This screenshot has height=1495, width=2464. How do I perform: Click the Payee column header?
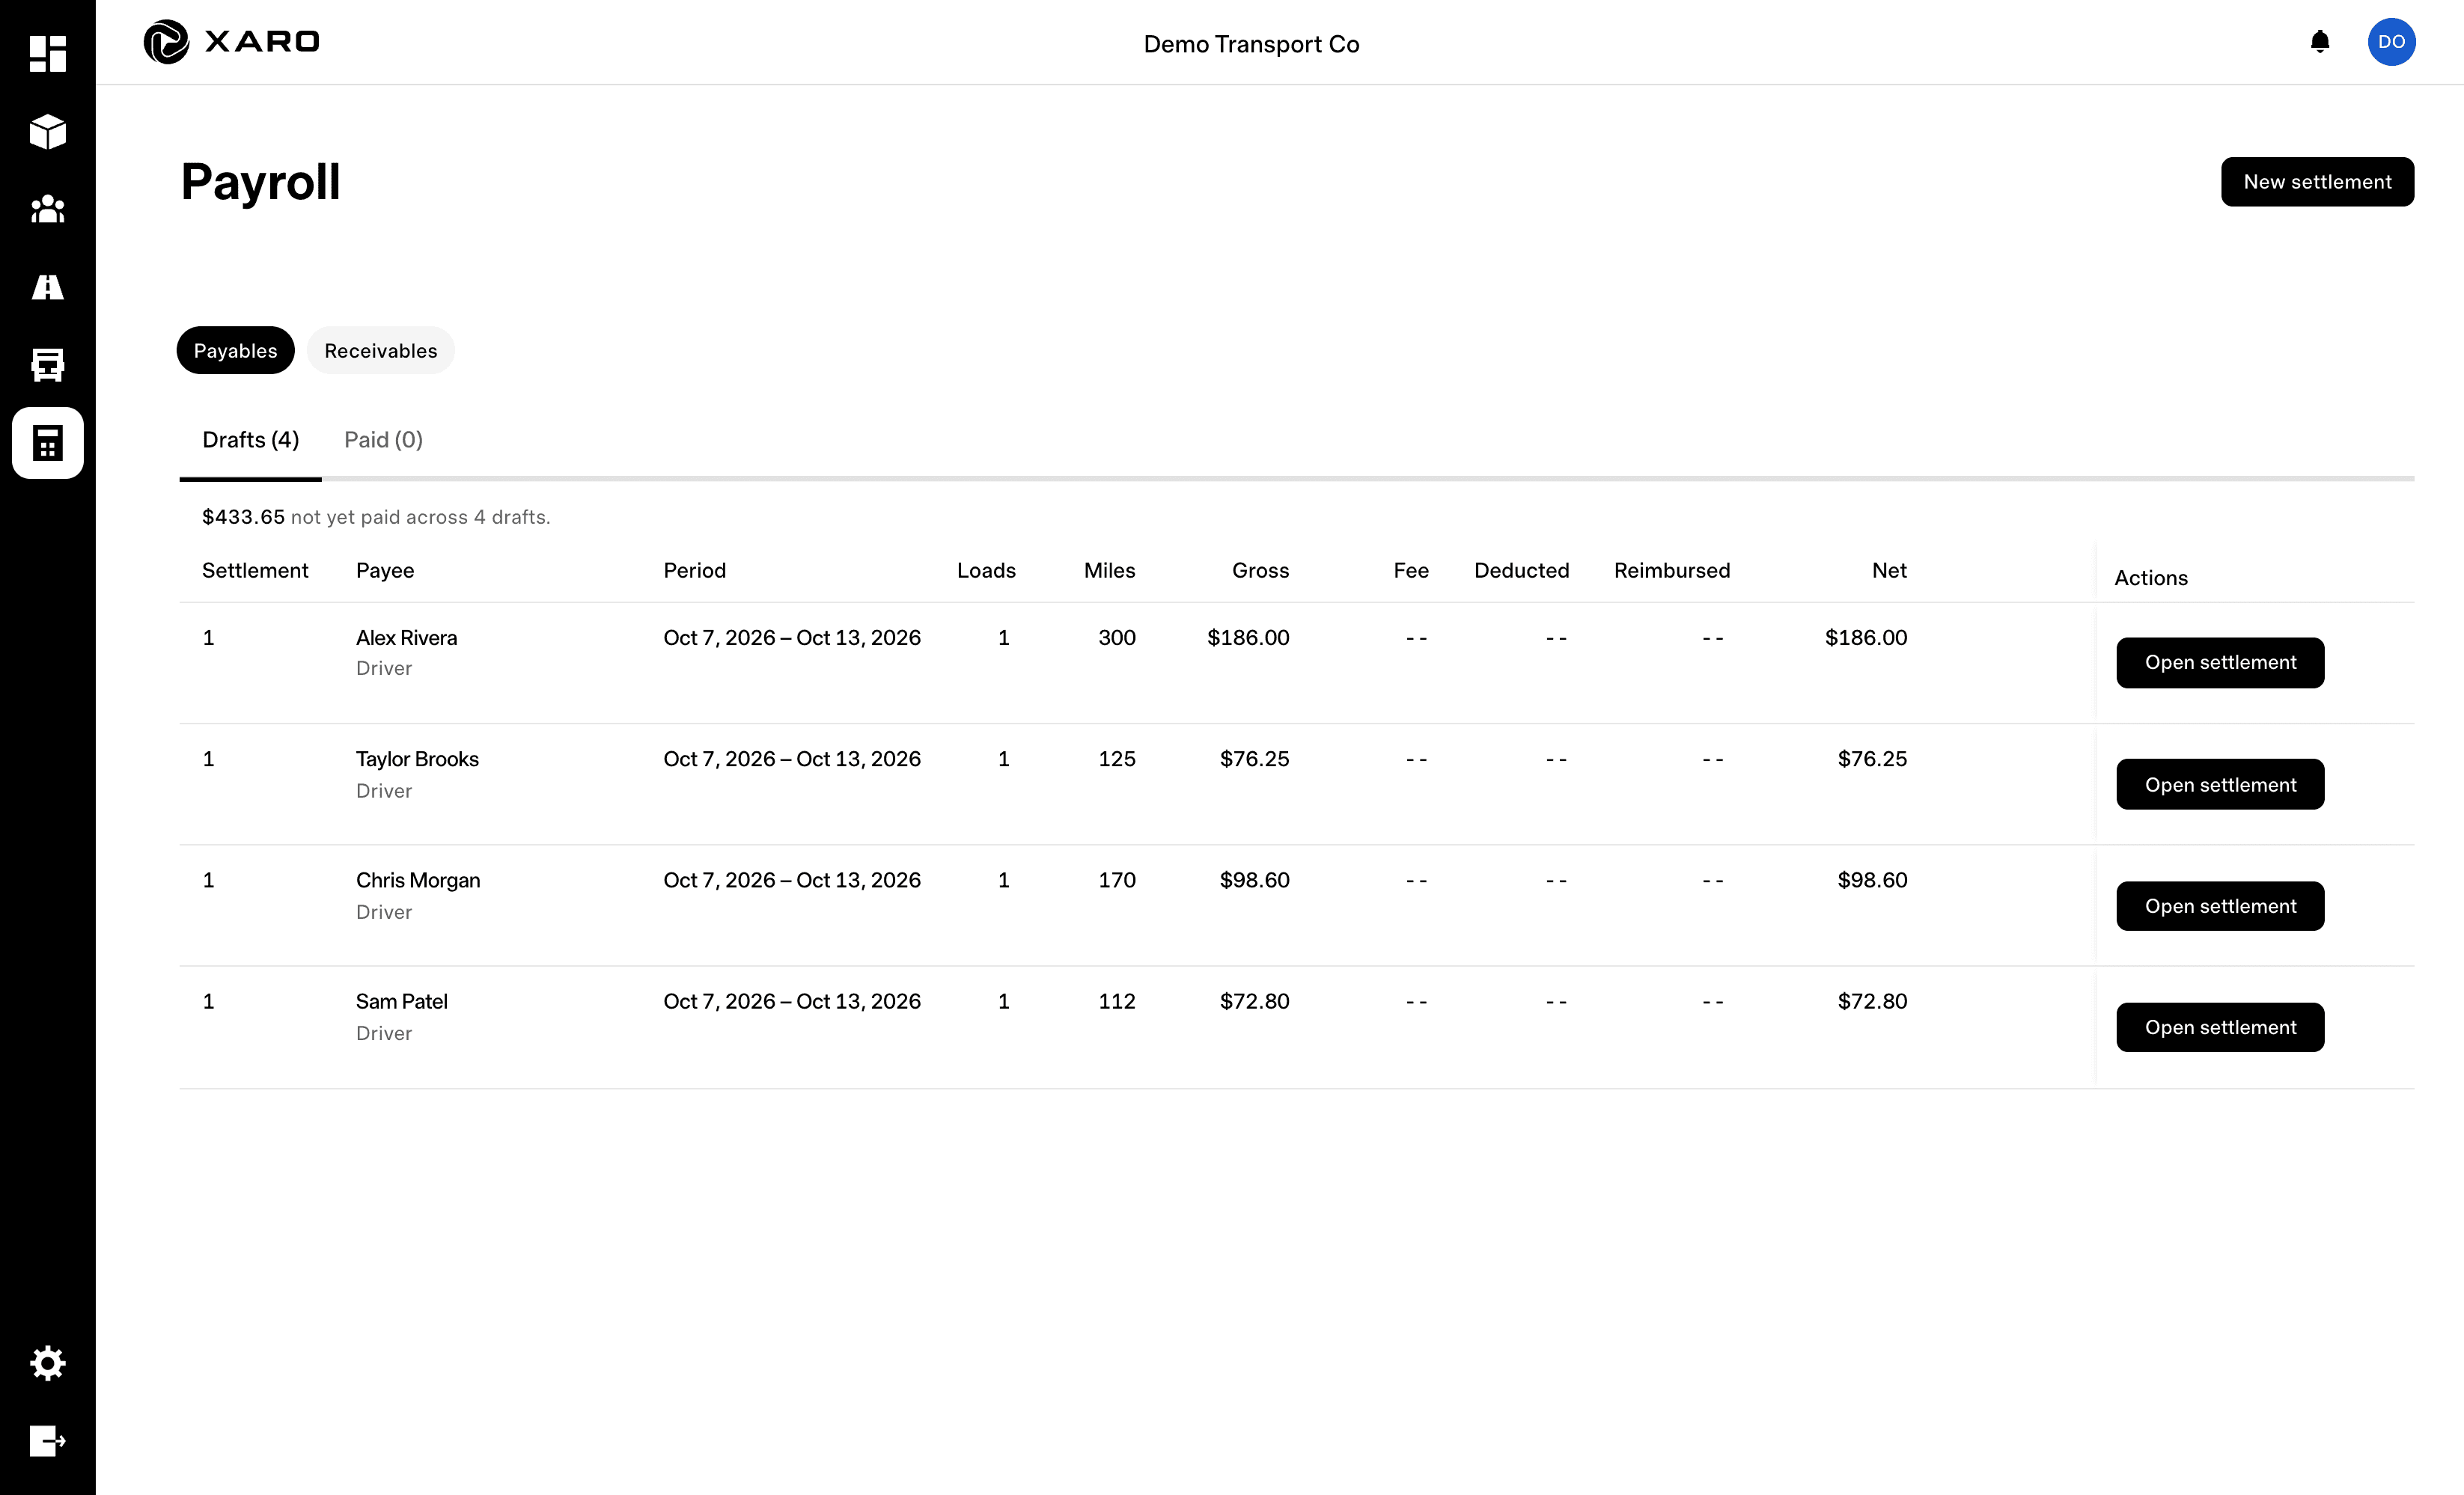tap(385, 570)
